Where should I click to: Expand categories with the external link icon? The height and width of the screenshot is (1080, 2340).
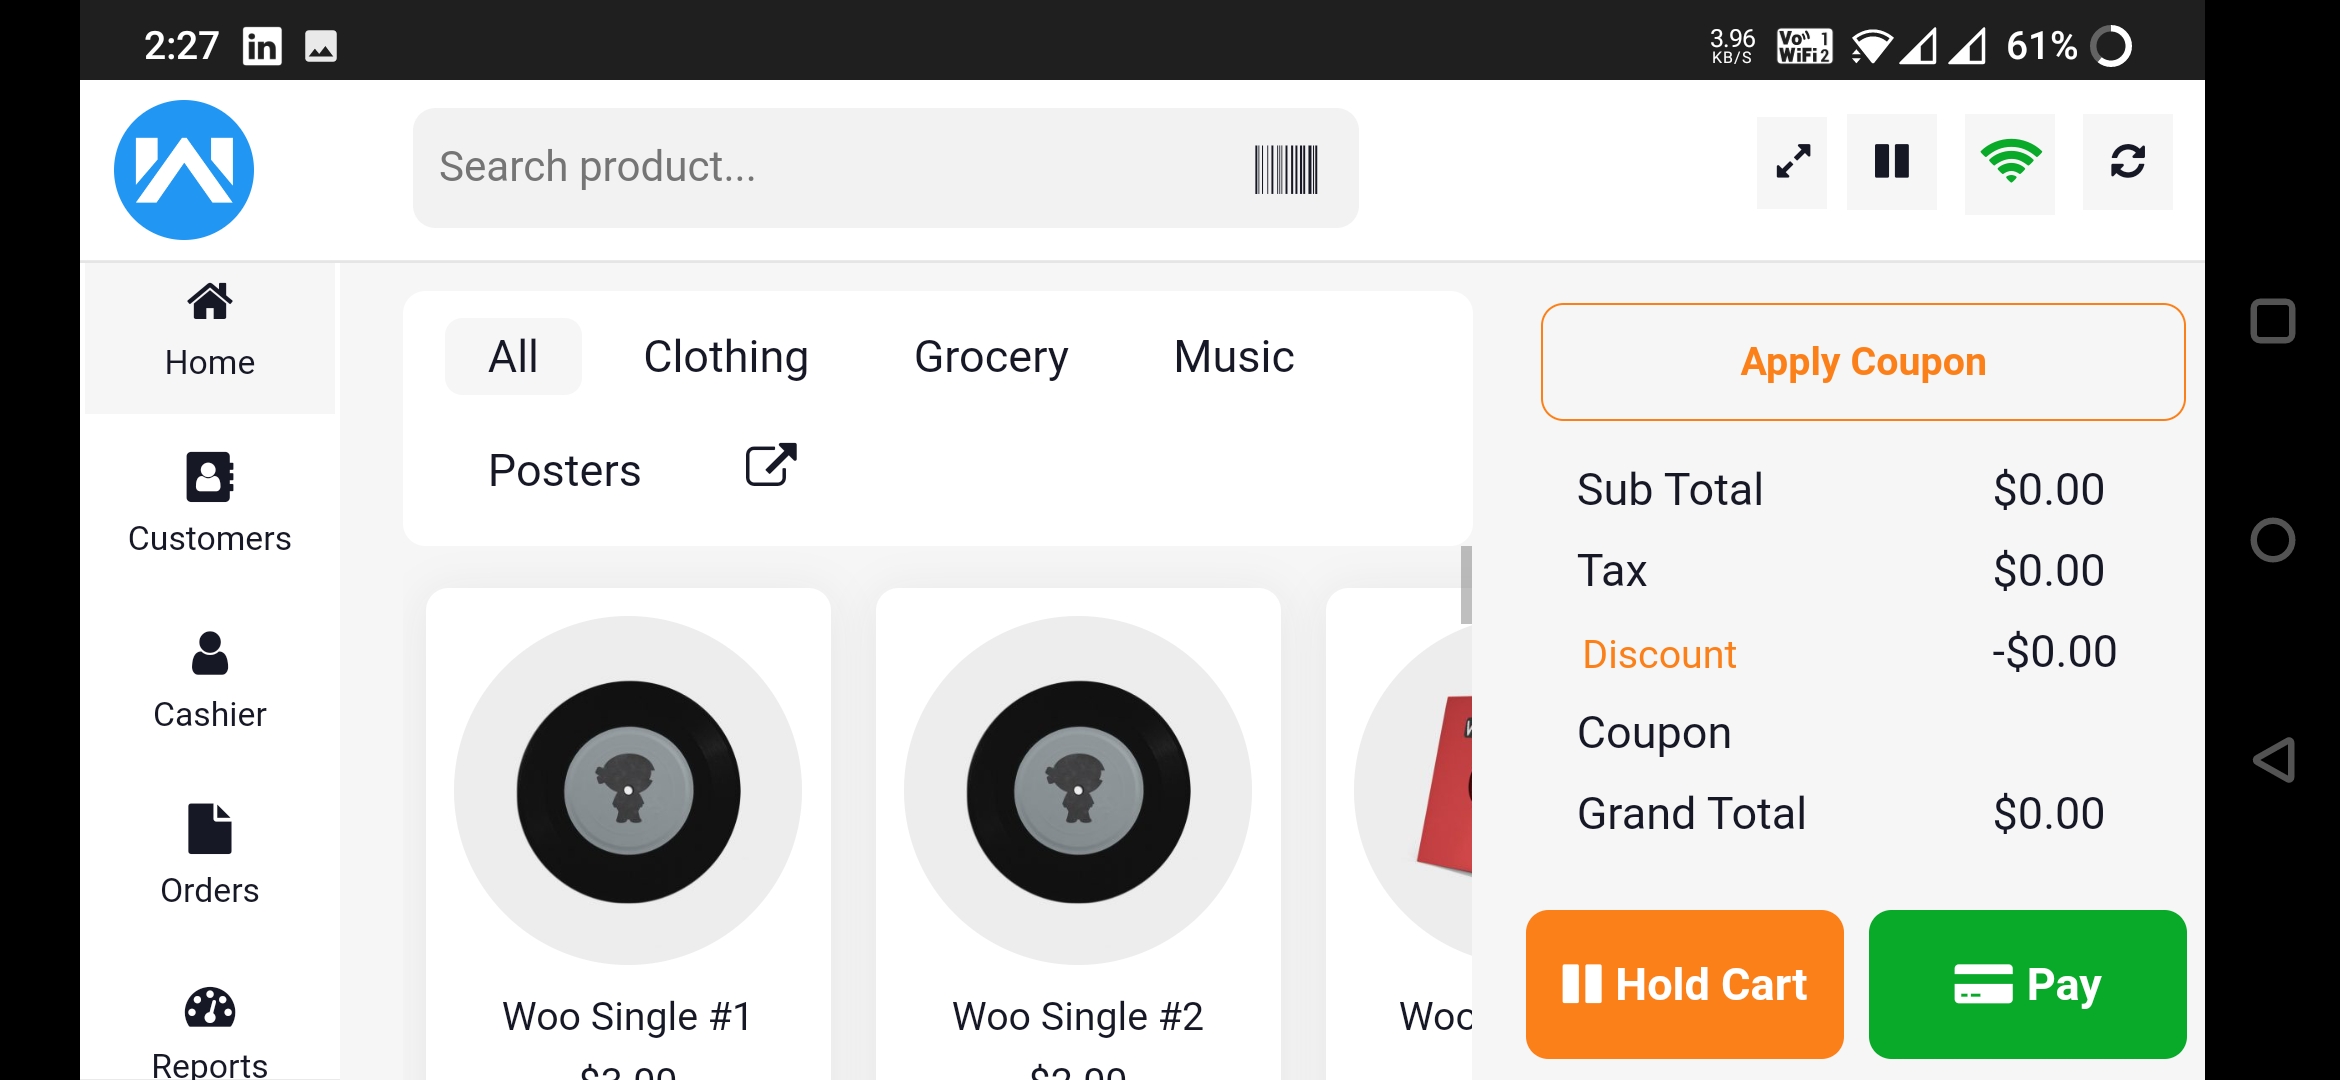(771, 466)
